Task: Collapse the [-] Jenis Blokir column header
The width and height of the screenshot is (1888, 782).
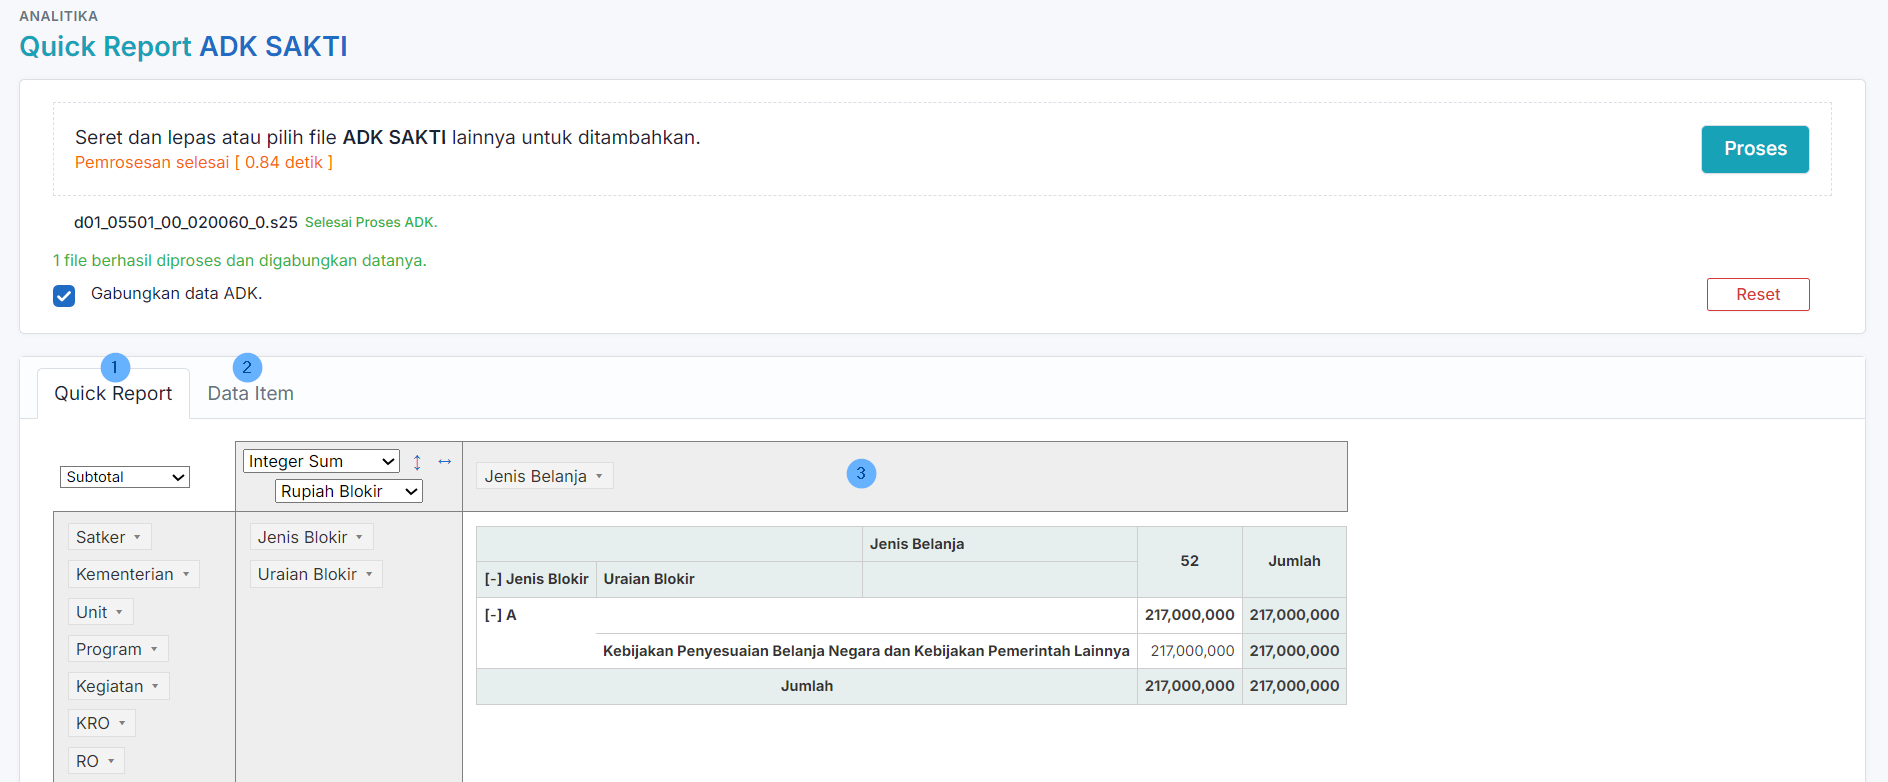Action: [x=493, y=579]
